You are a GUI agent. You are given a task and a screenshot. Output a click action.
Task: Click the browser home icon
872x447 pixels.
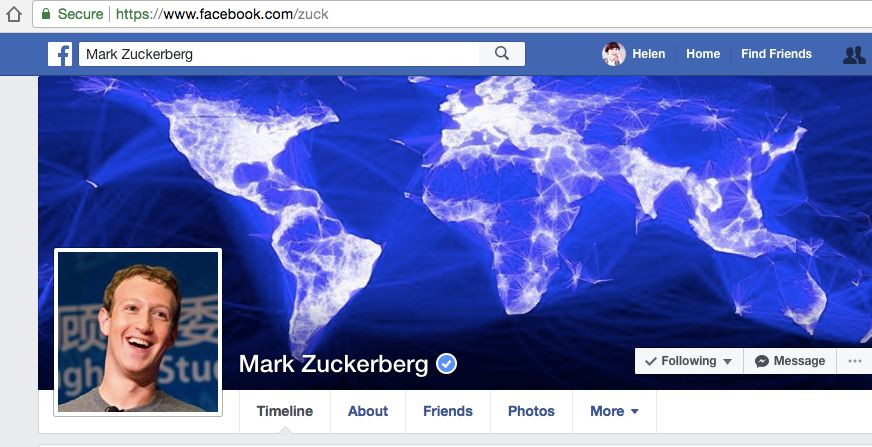coord(13,14)
